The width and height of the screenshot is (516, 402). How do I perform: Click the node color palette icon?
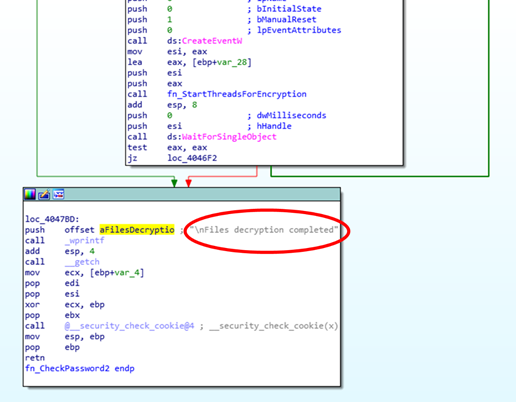[30, 194]
